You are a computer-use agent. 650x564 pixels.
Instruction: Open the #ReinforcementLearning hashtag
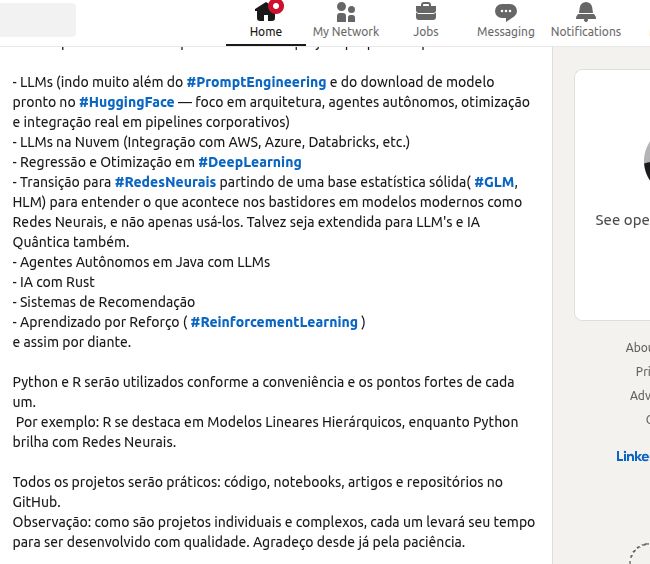pos(274,322)
